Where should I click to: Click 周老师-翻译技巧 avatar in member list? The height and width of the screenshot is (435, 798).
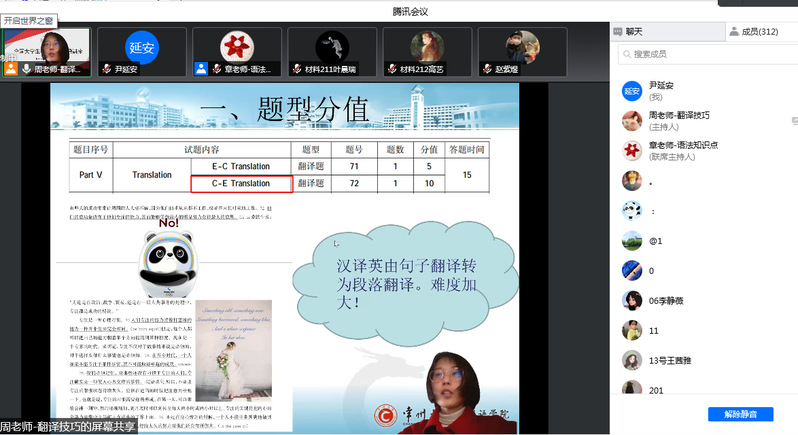[x=632, y=121]
